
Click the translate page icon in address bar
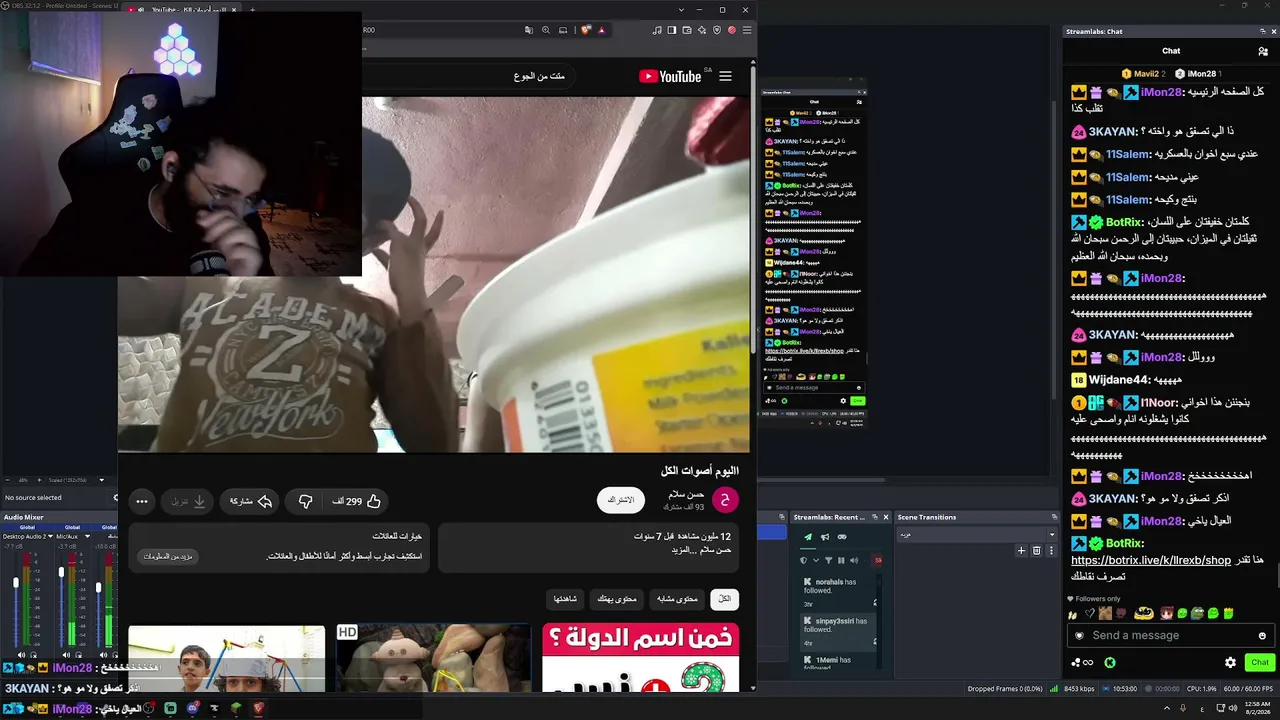(529, 30)
